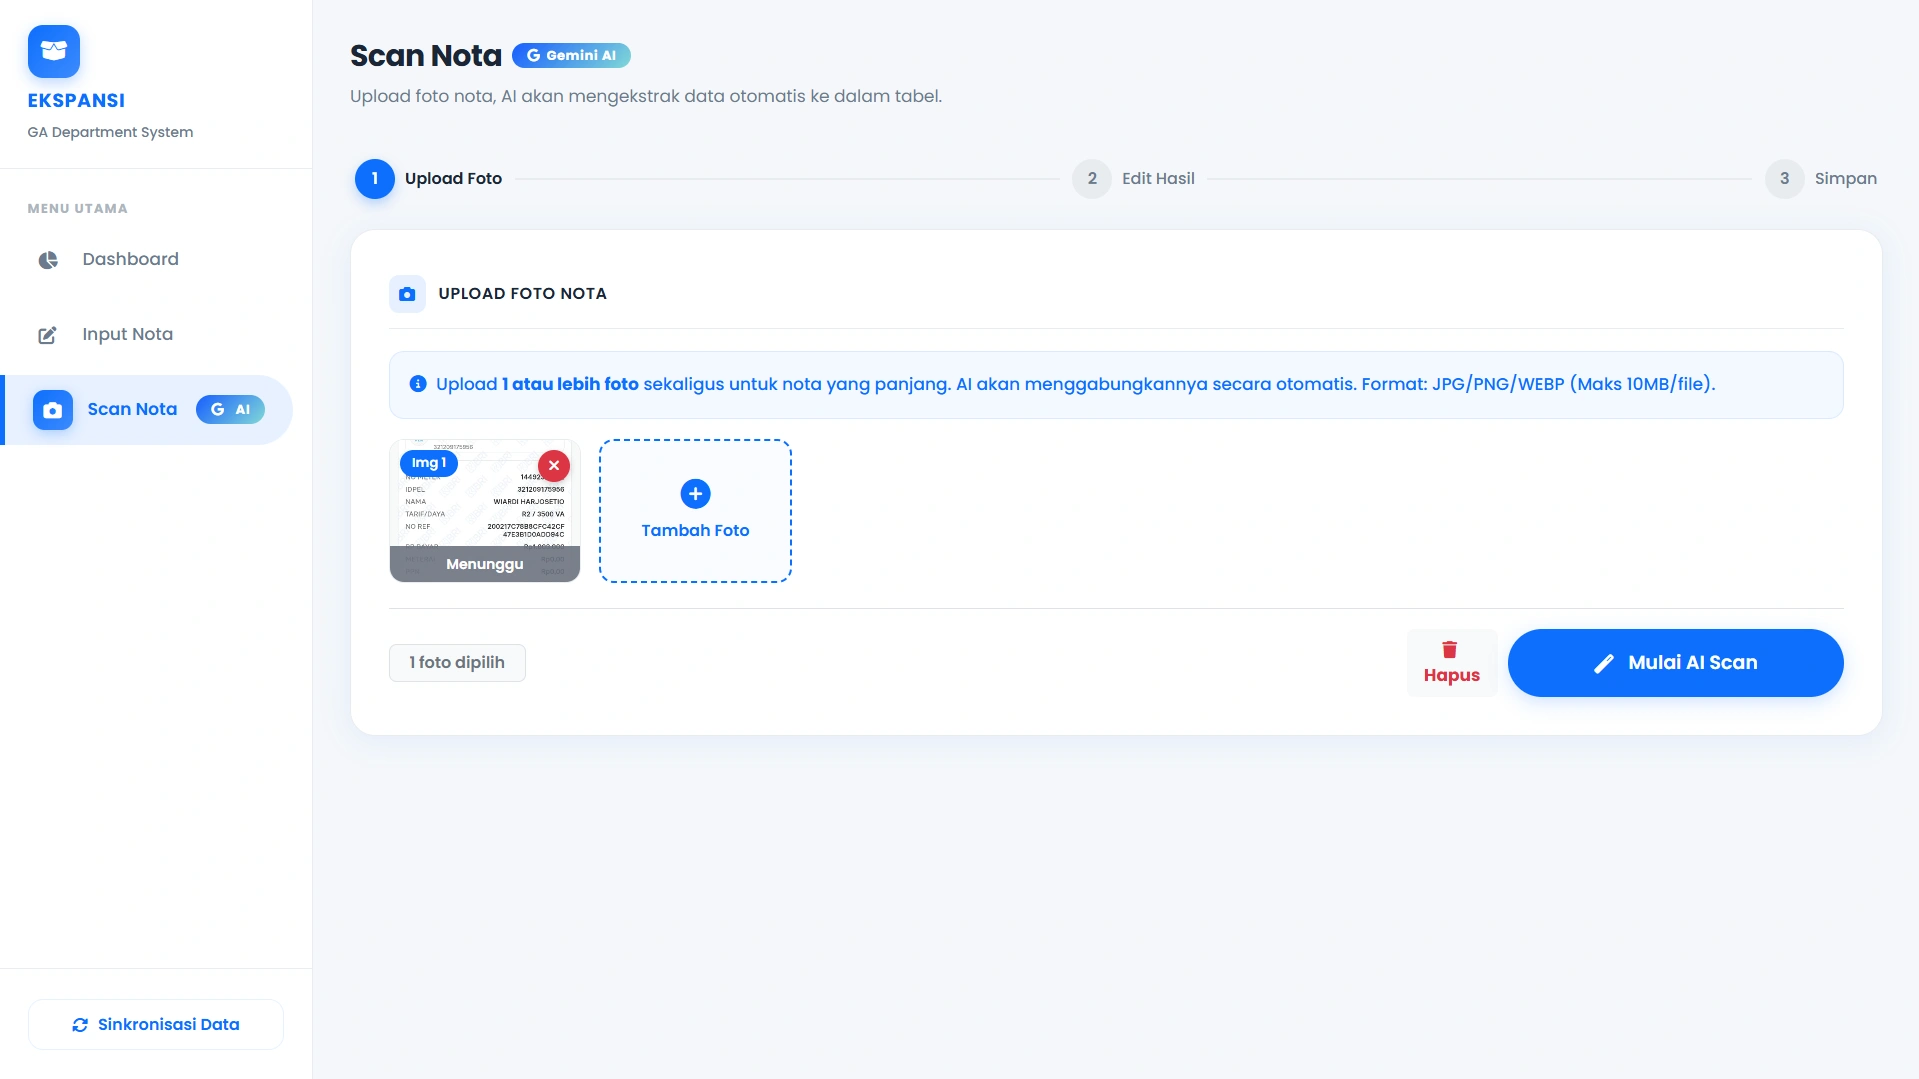The height and width of the screenshot is (1079, 1919).
Task: Click the Img 1 label badge
Action: coord(429,463)
